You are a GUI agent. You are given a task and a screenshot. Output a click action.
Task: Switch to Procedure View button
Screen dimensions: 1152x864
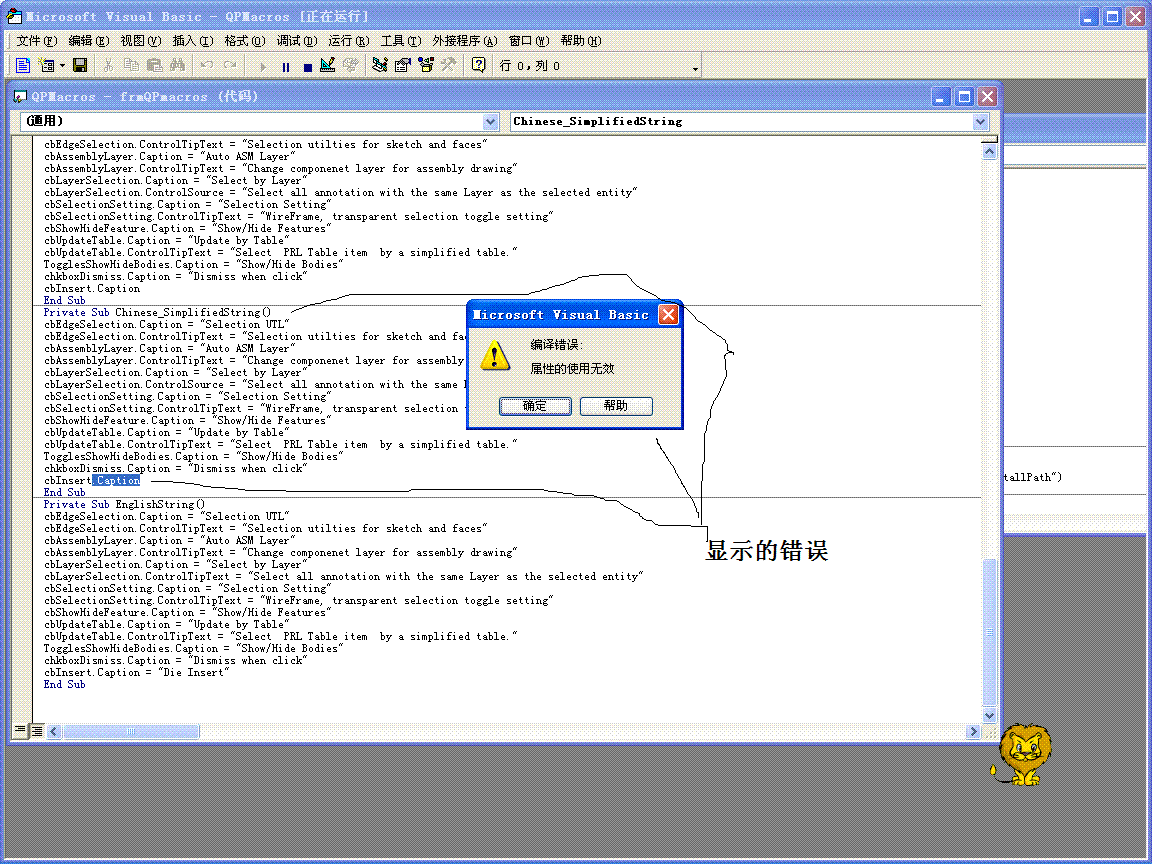[21, 731]
